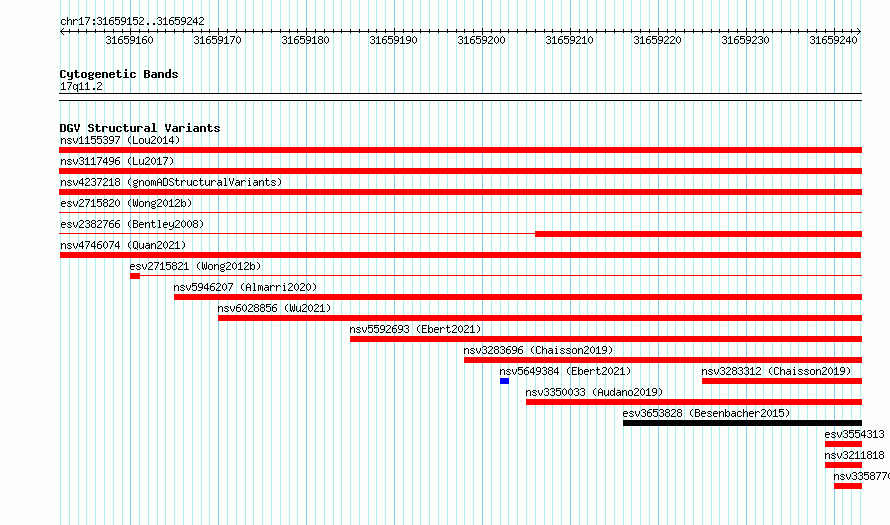
Task: Open nsv4237218 (gnomADStructuralVariants) label
Action: pyautogui.click(x=171, y=182)
